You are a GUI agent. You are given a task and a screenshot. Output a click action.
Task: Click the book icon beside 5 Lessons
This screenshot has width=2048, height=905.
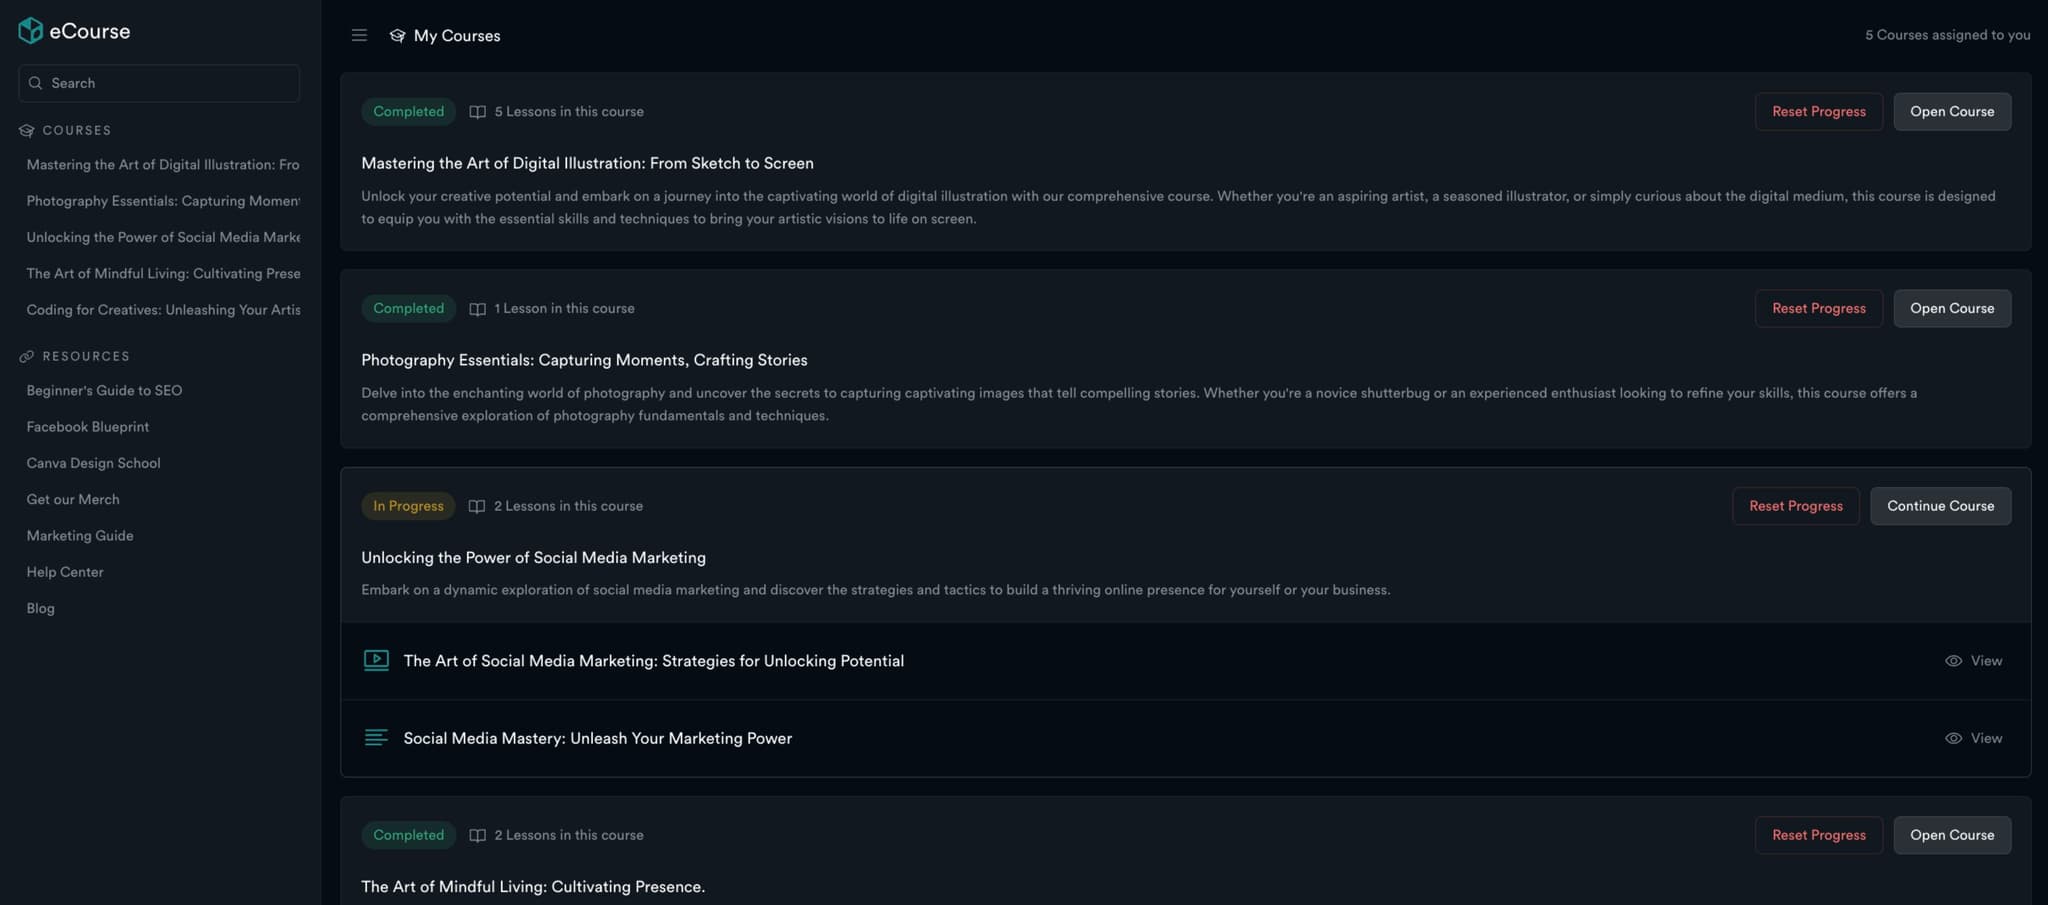point(478,112)
